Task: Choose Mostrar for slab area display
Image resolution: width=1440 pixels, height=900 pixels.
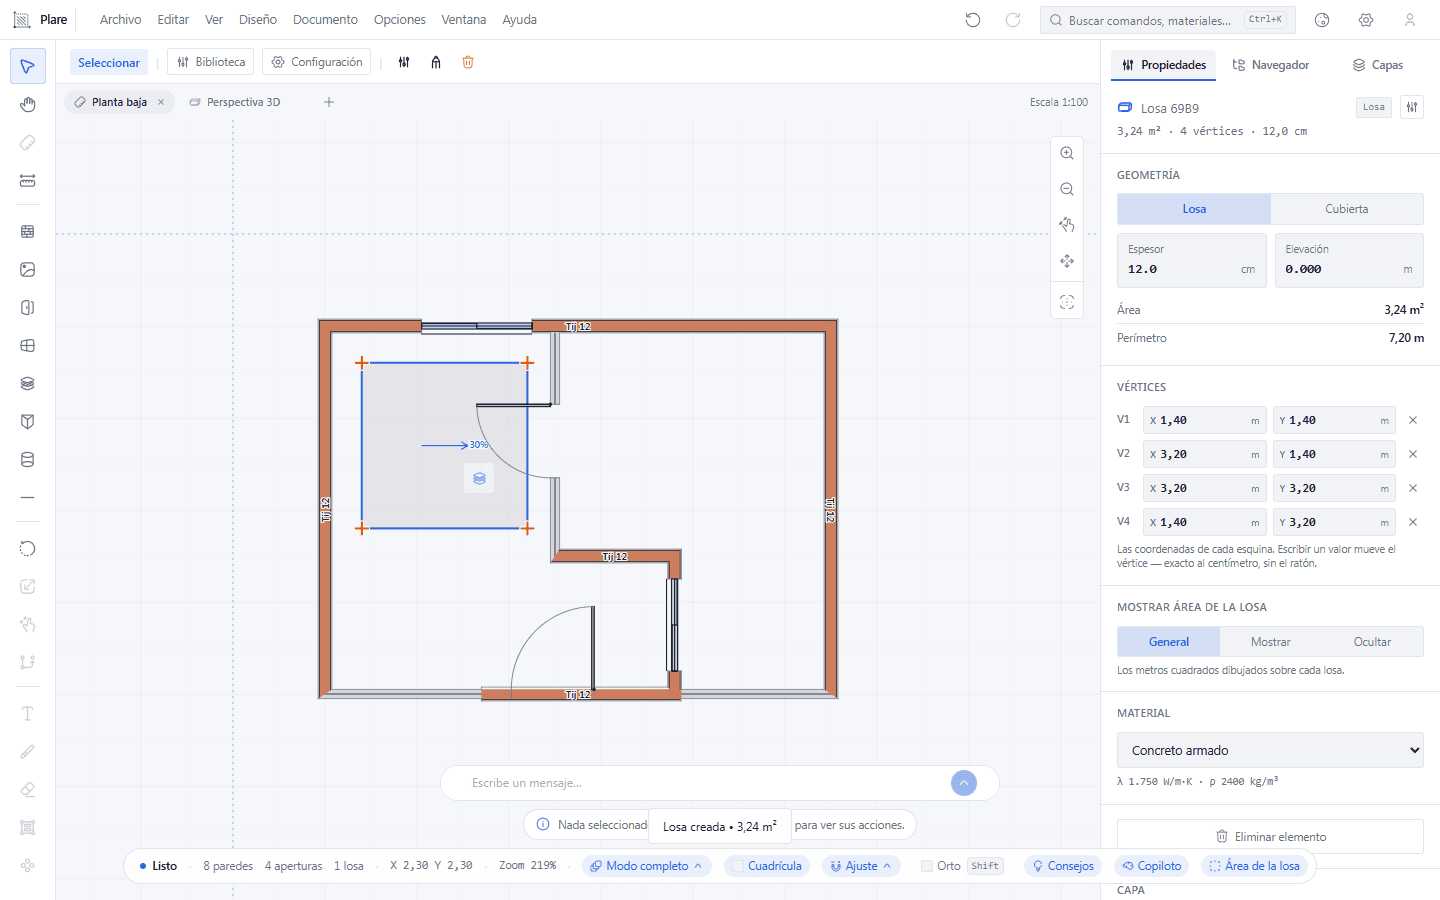Action: click(1270, 642)
